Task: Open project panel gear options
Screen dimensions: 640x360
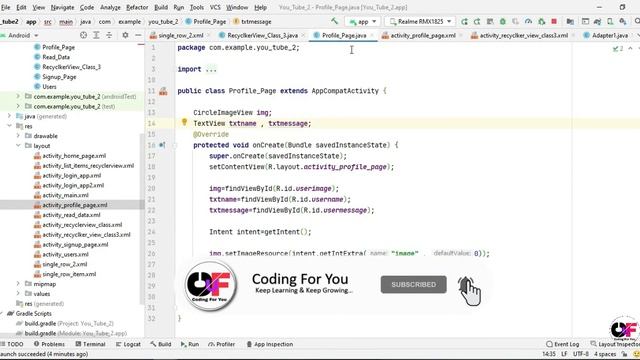Action: 125,36
